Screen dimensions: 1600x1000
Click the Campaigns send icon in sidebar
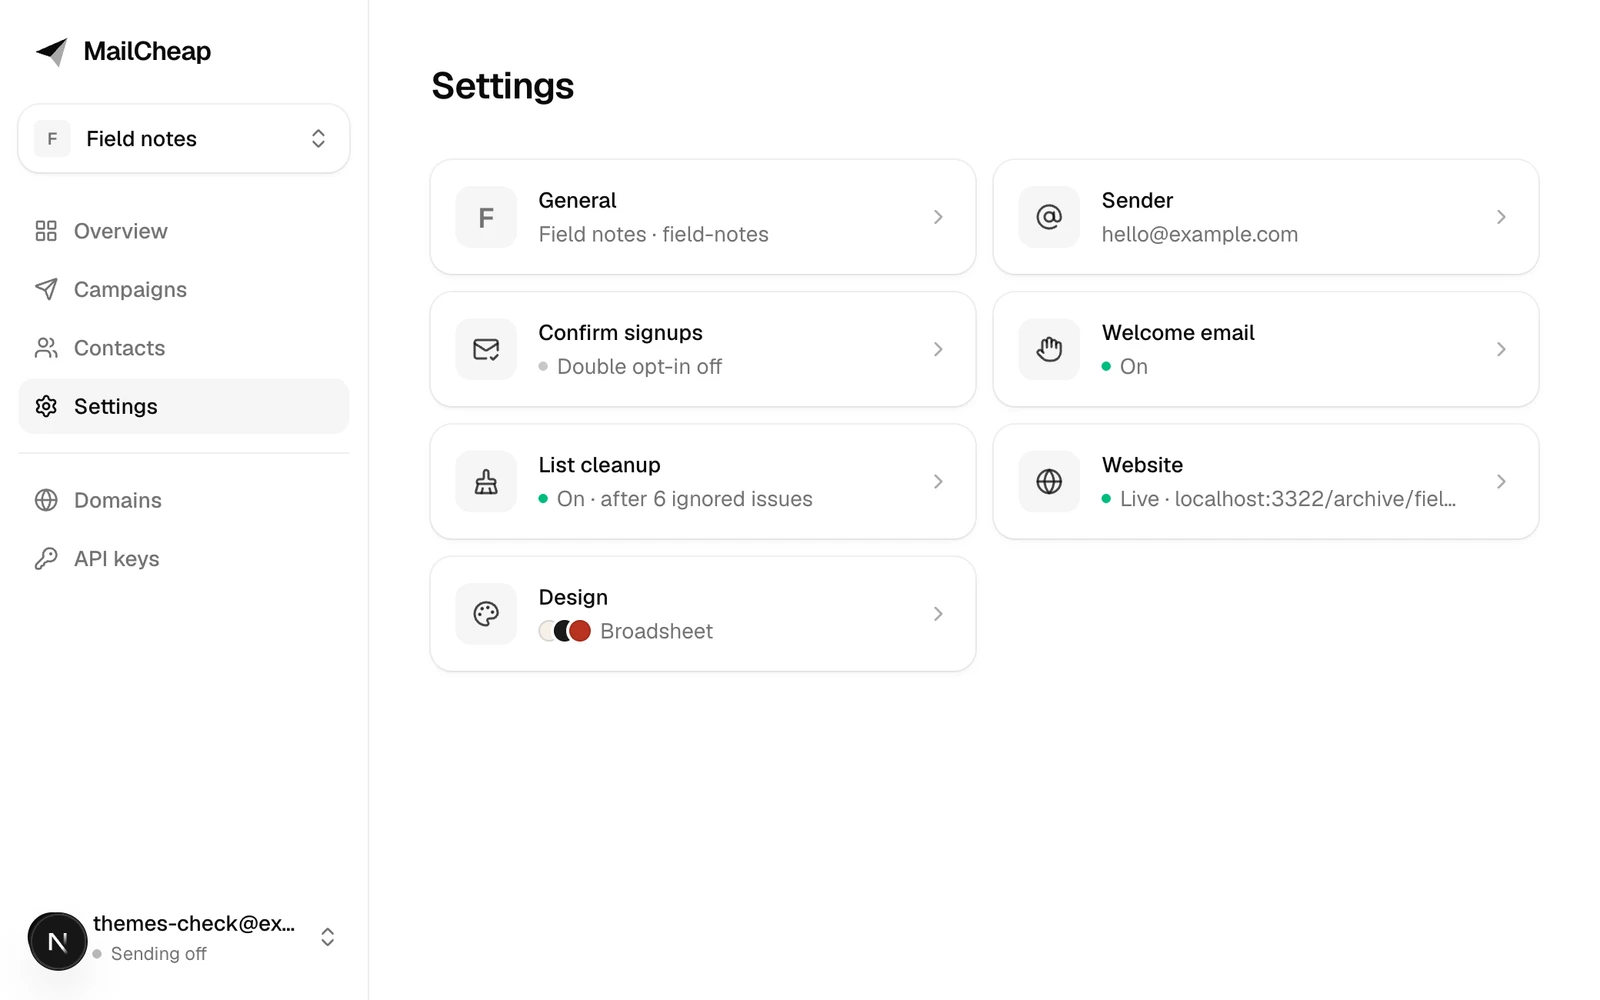coord(46,289)
